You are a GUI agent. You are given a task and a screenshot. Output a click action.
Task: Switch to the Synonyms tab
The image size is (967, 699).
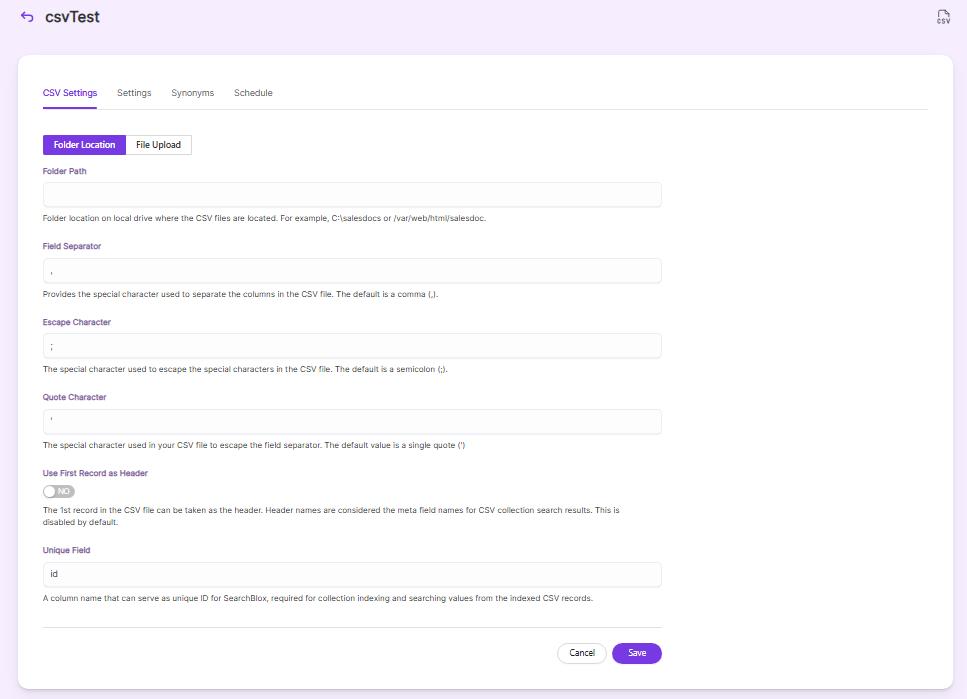pos(192,93)
